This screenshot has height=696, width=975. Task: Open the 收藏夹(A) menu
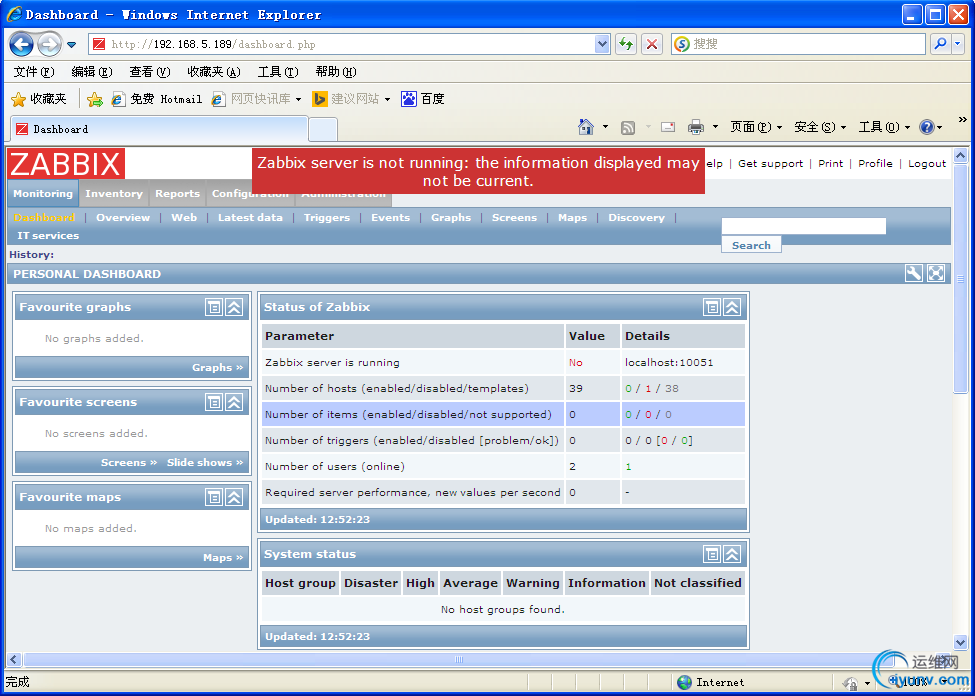(214, 72)
